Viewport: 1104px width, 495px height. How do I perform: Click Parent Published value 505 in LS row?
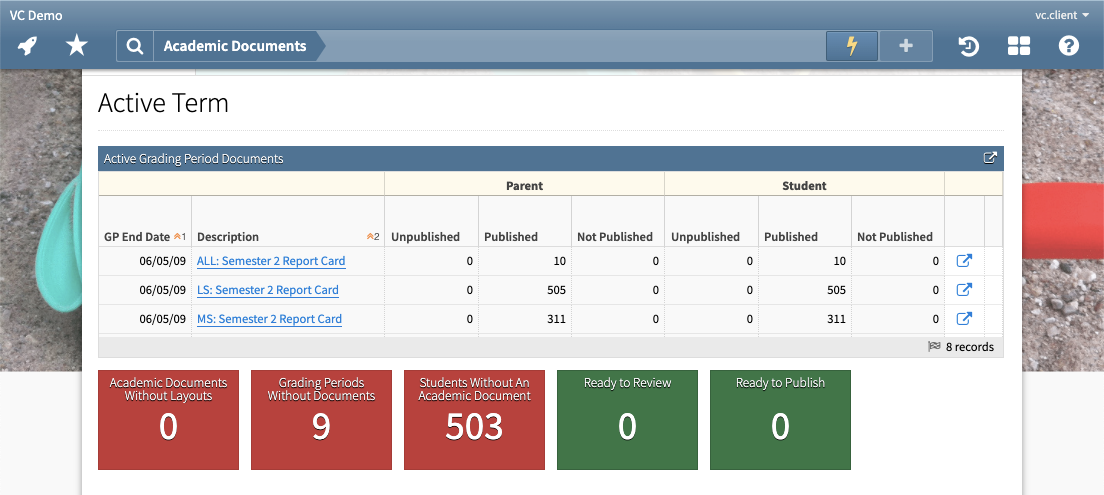click(556, 290)
